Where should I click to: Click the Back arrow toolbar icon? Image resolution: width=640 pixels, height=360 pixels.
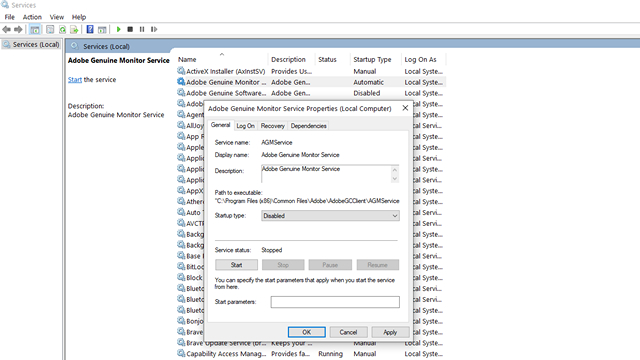click(x=6, y=29)
